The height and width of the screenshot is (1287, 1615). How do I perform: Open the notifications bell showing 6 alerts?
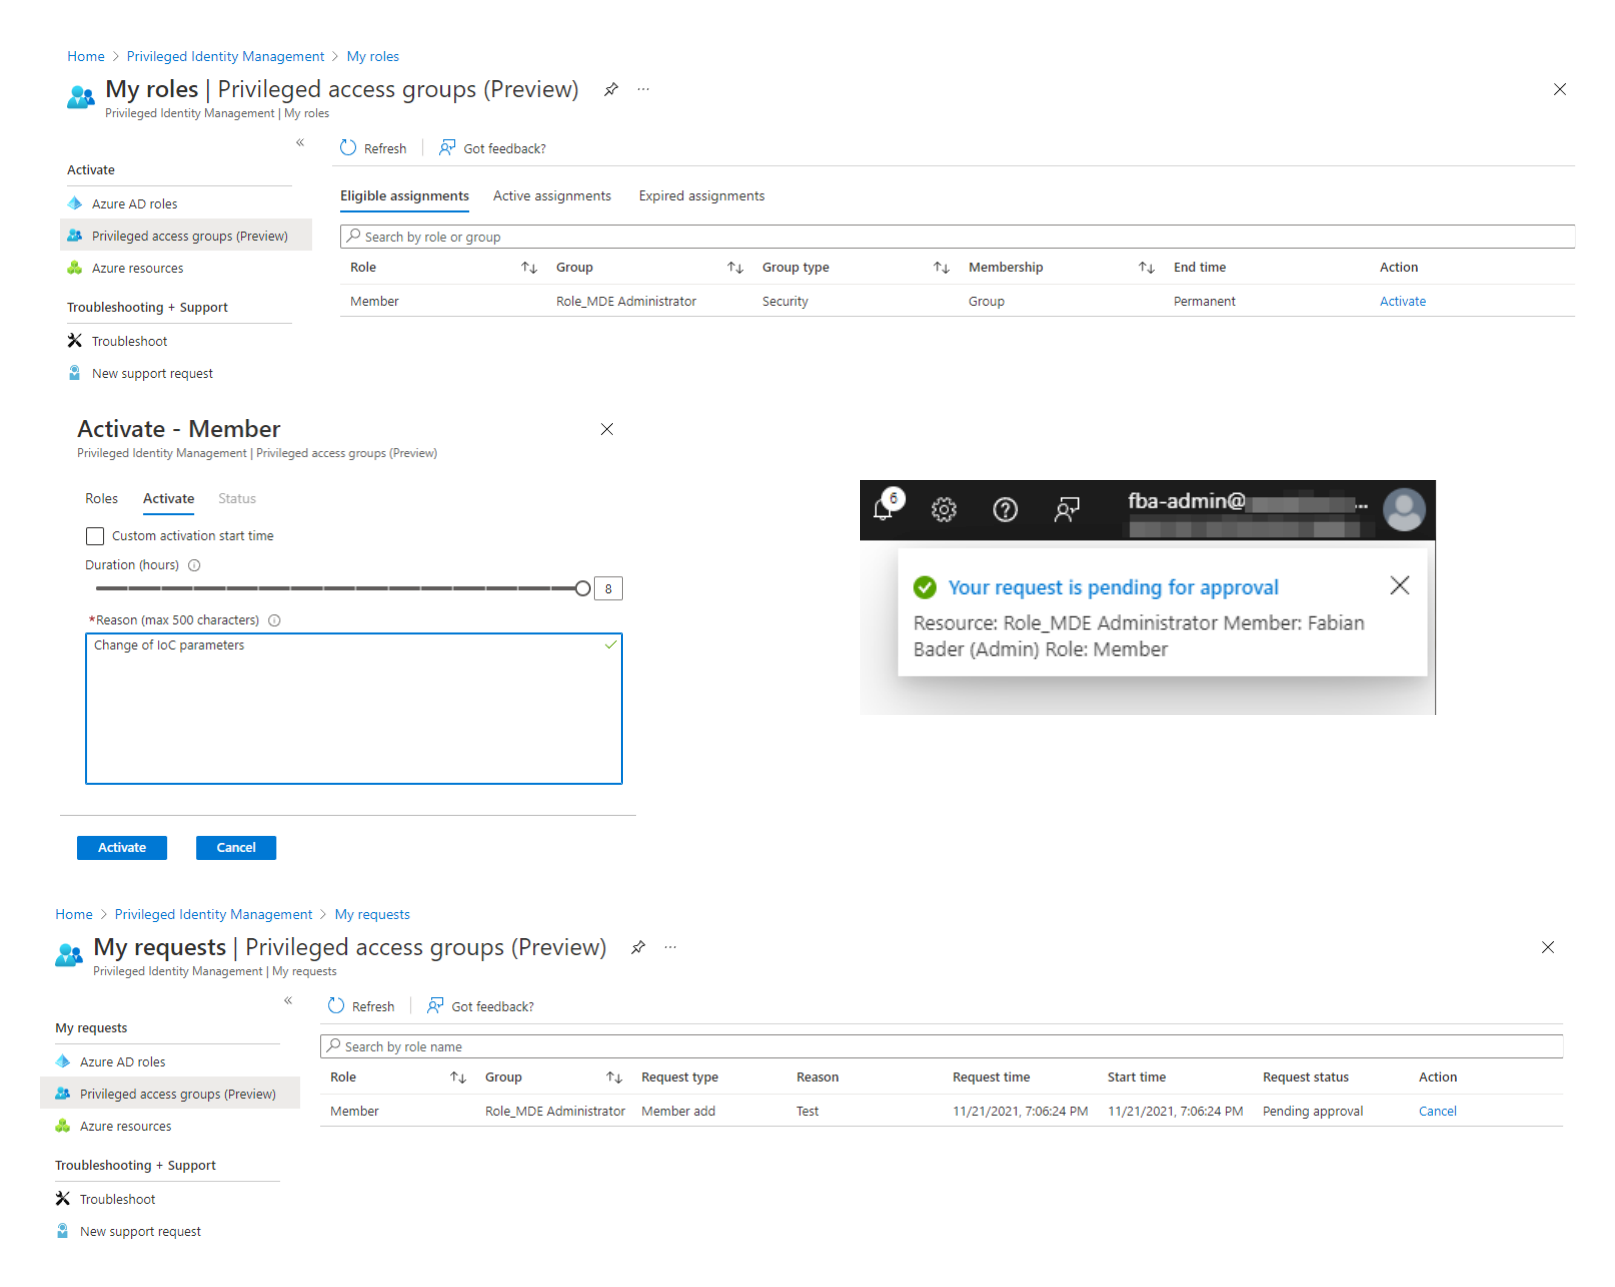click(885, 510)
